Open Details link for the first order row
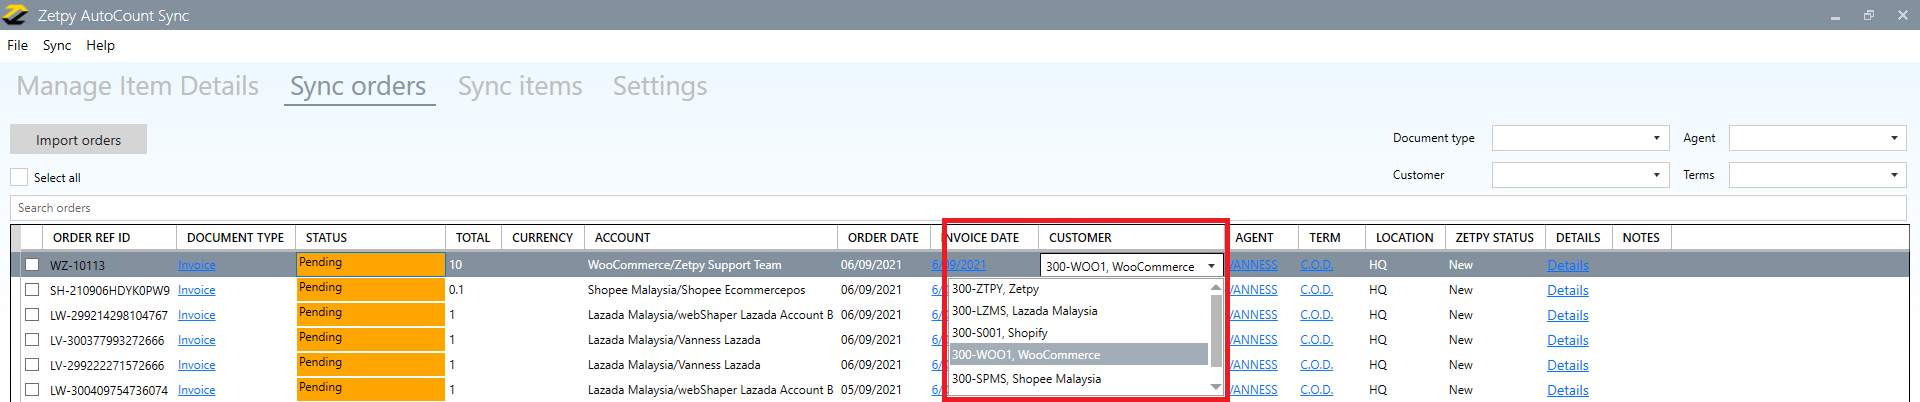 point(1567,265)
